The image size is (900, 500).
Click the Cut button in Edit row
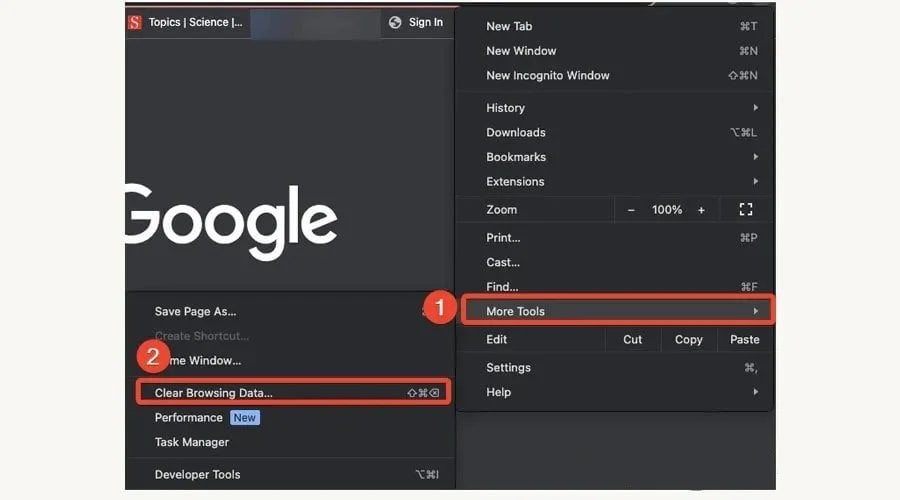click(632, 340)
